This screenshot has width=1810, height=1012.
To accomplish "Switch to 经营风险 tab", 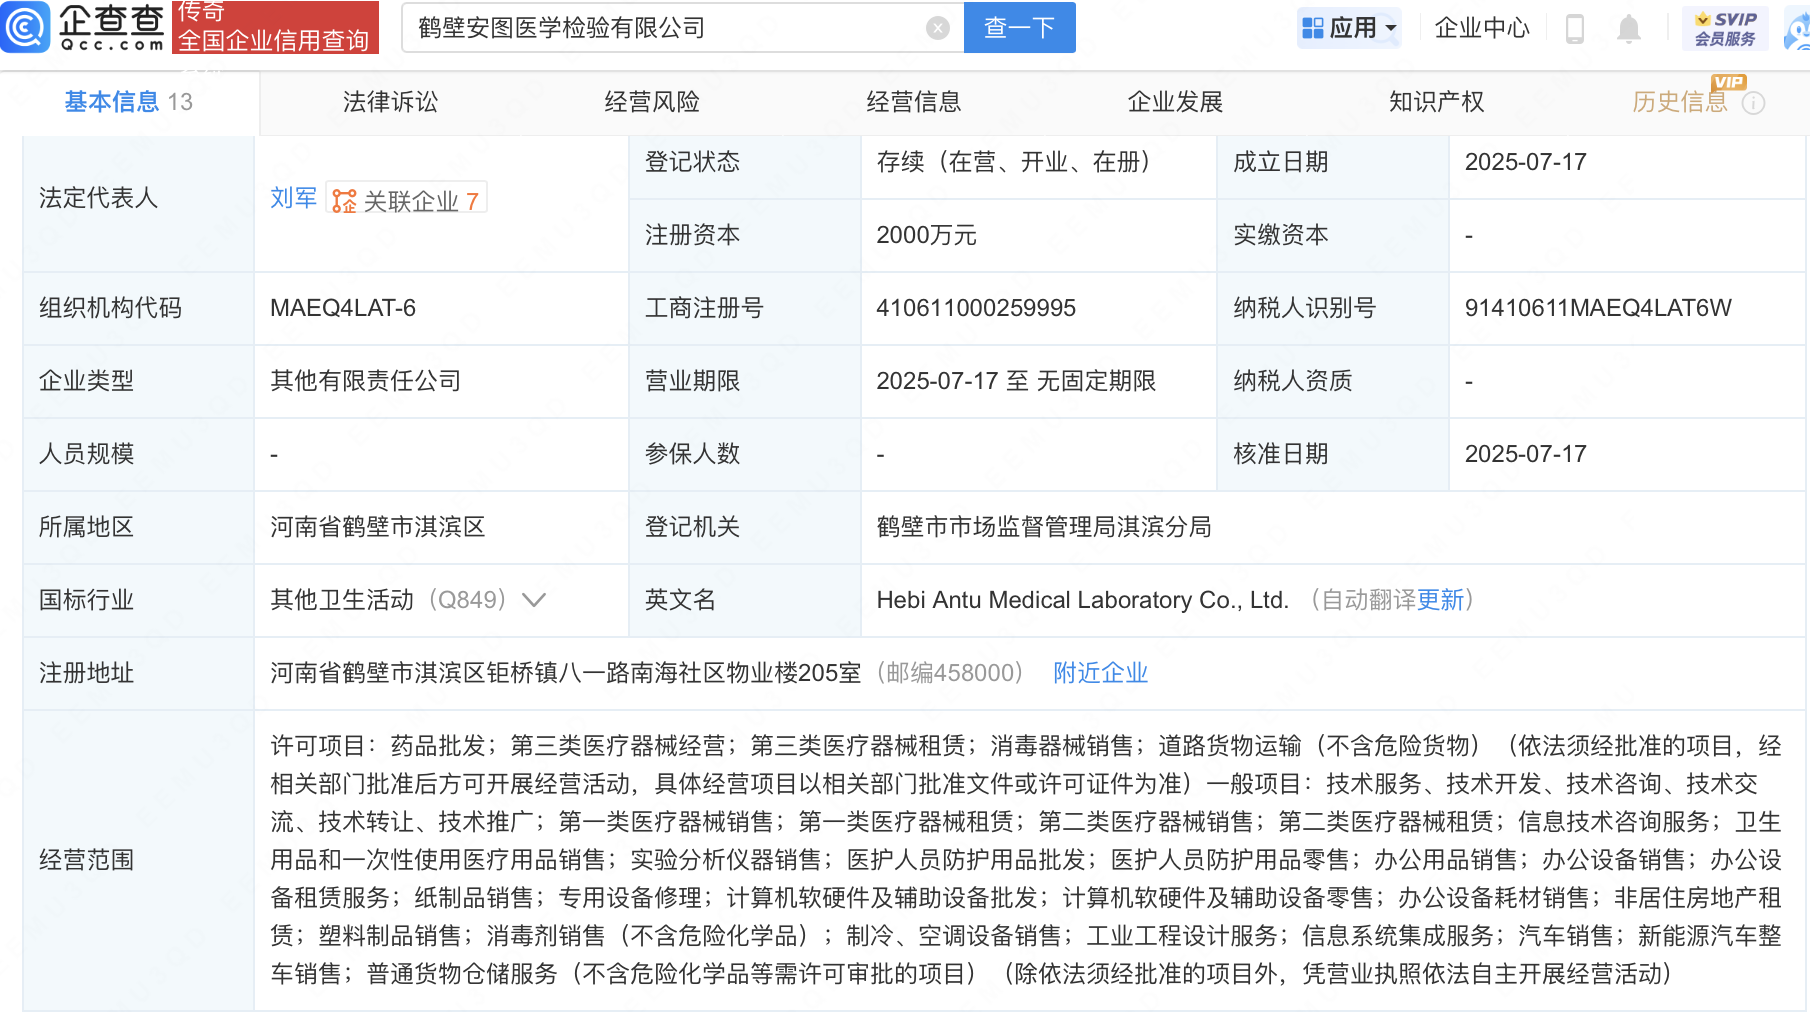I will [652, 102].
